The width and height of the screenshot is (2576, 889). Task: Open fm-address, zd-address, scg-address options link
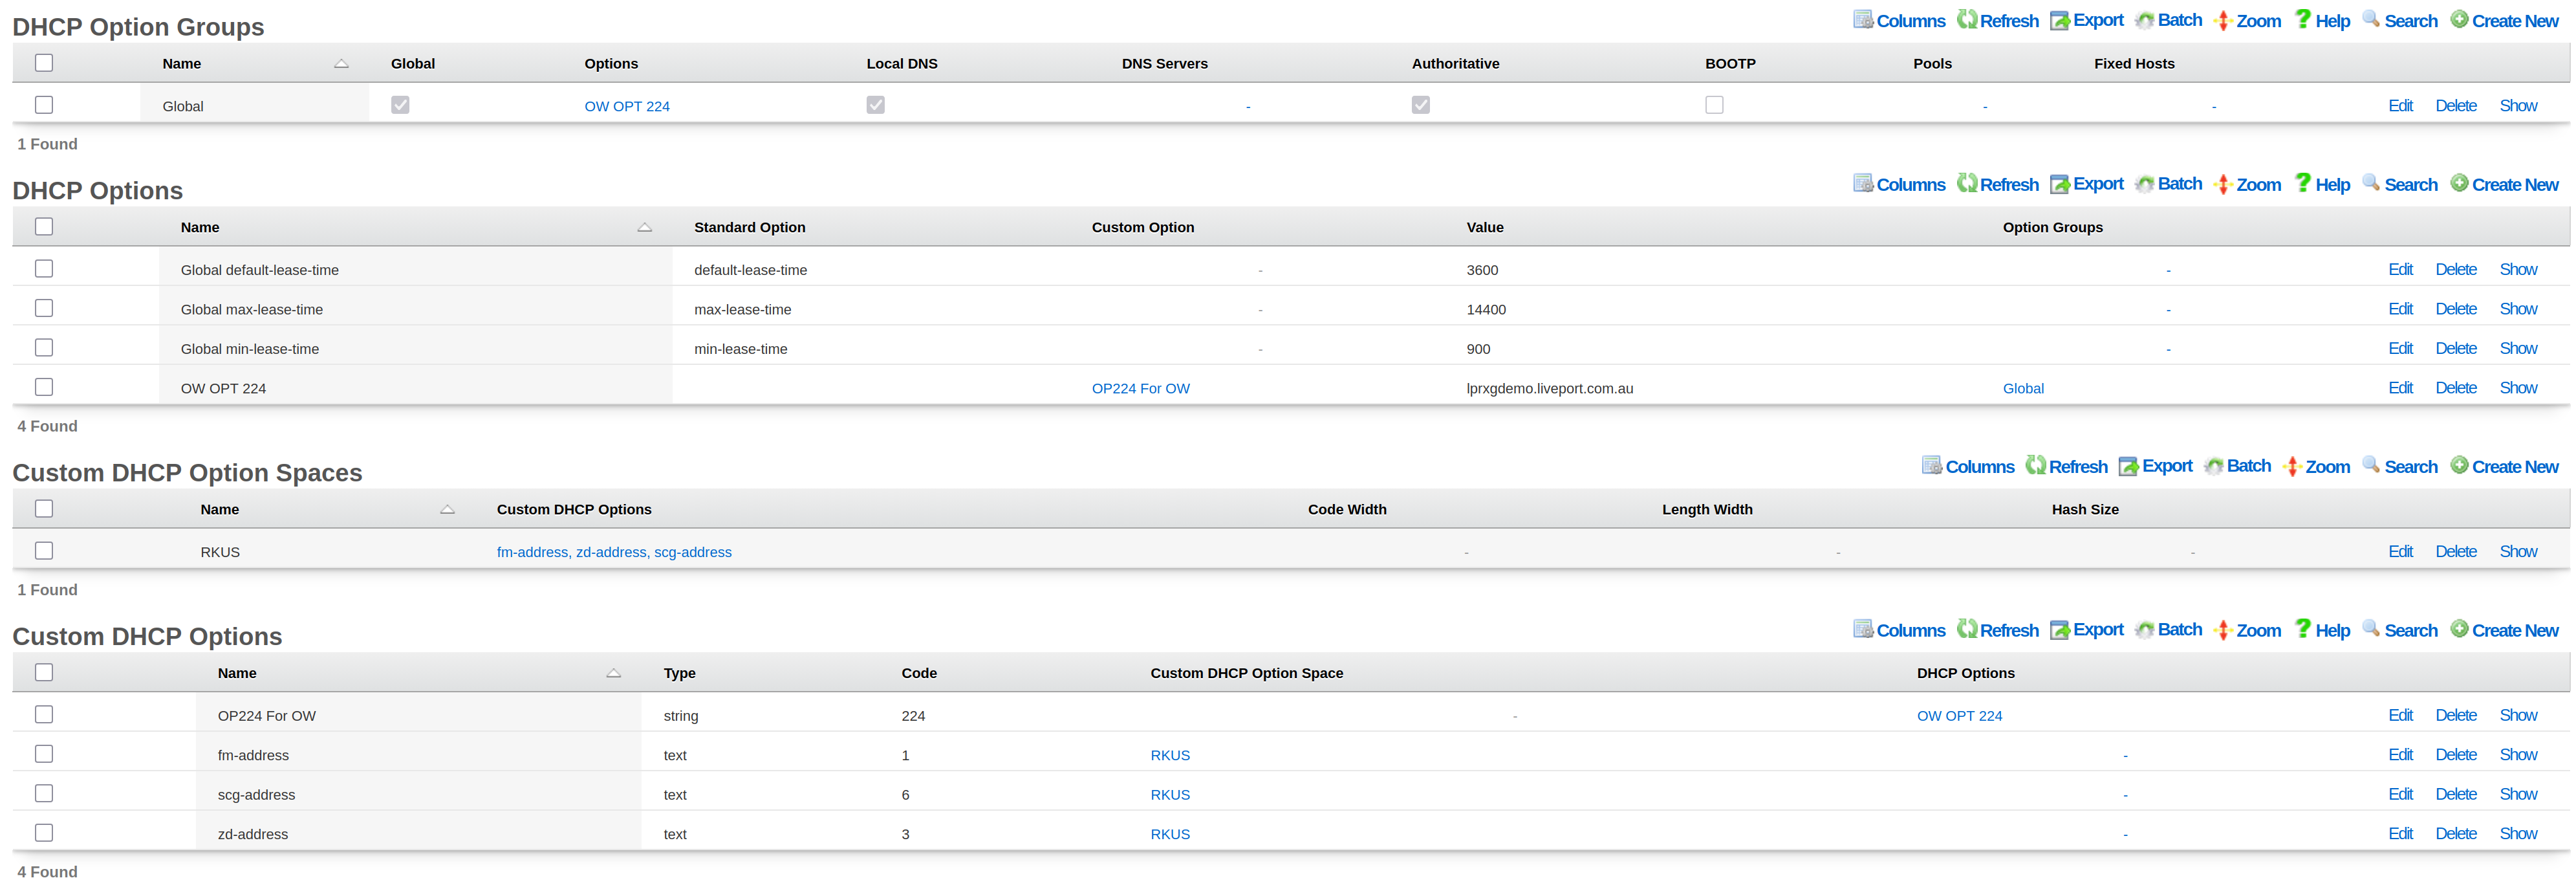click(x=614, y=552)
